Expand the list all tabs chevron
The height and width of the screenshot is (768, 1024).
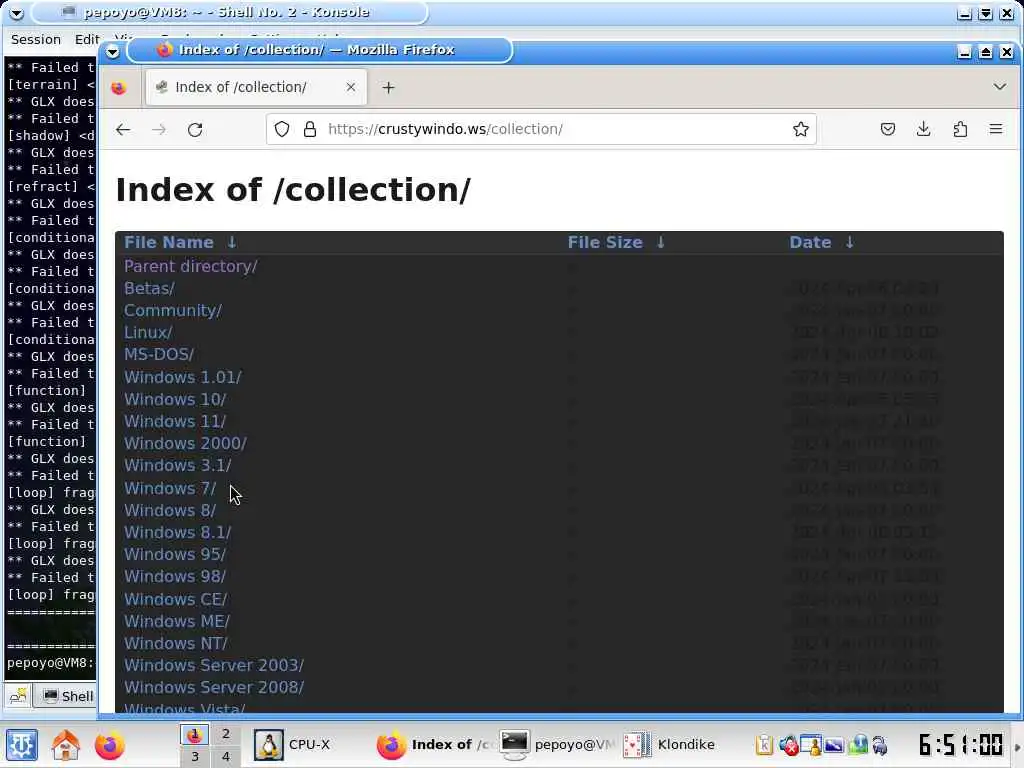point(999,87)
